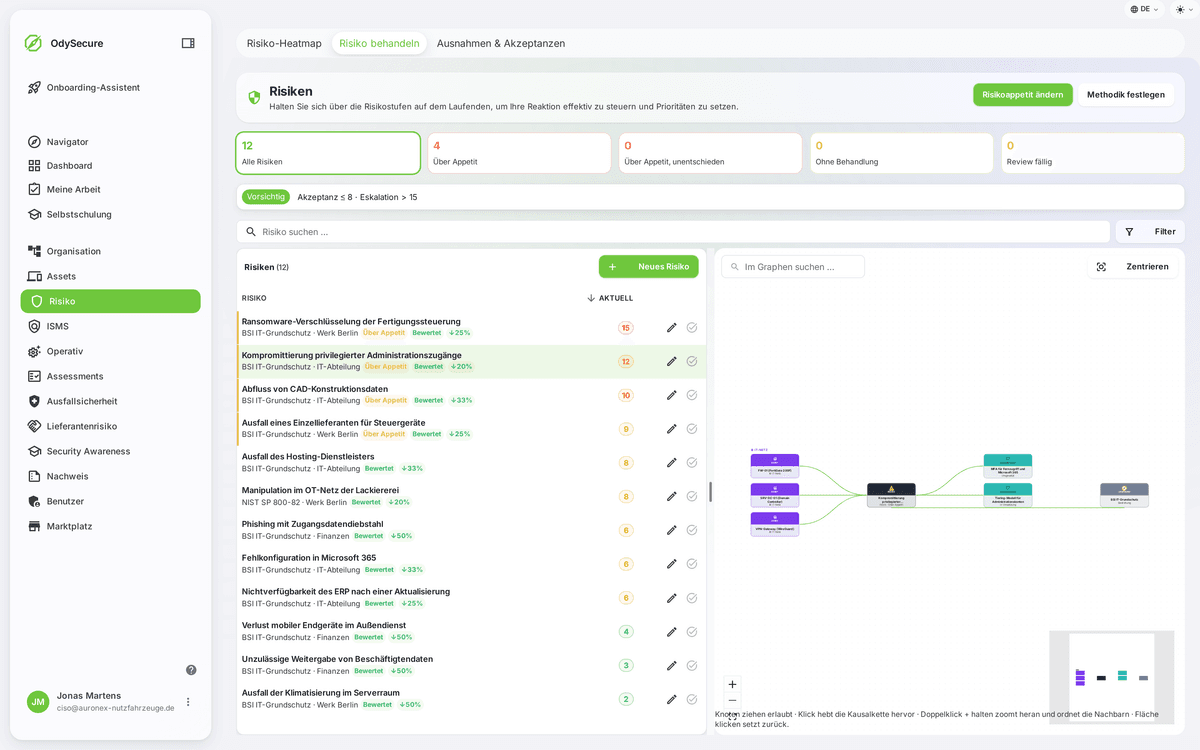Open the Assets section
This screenshot has height=750, width=1200.
(x=110, y=276)
